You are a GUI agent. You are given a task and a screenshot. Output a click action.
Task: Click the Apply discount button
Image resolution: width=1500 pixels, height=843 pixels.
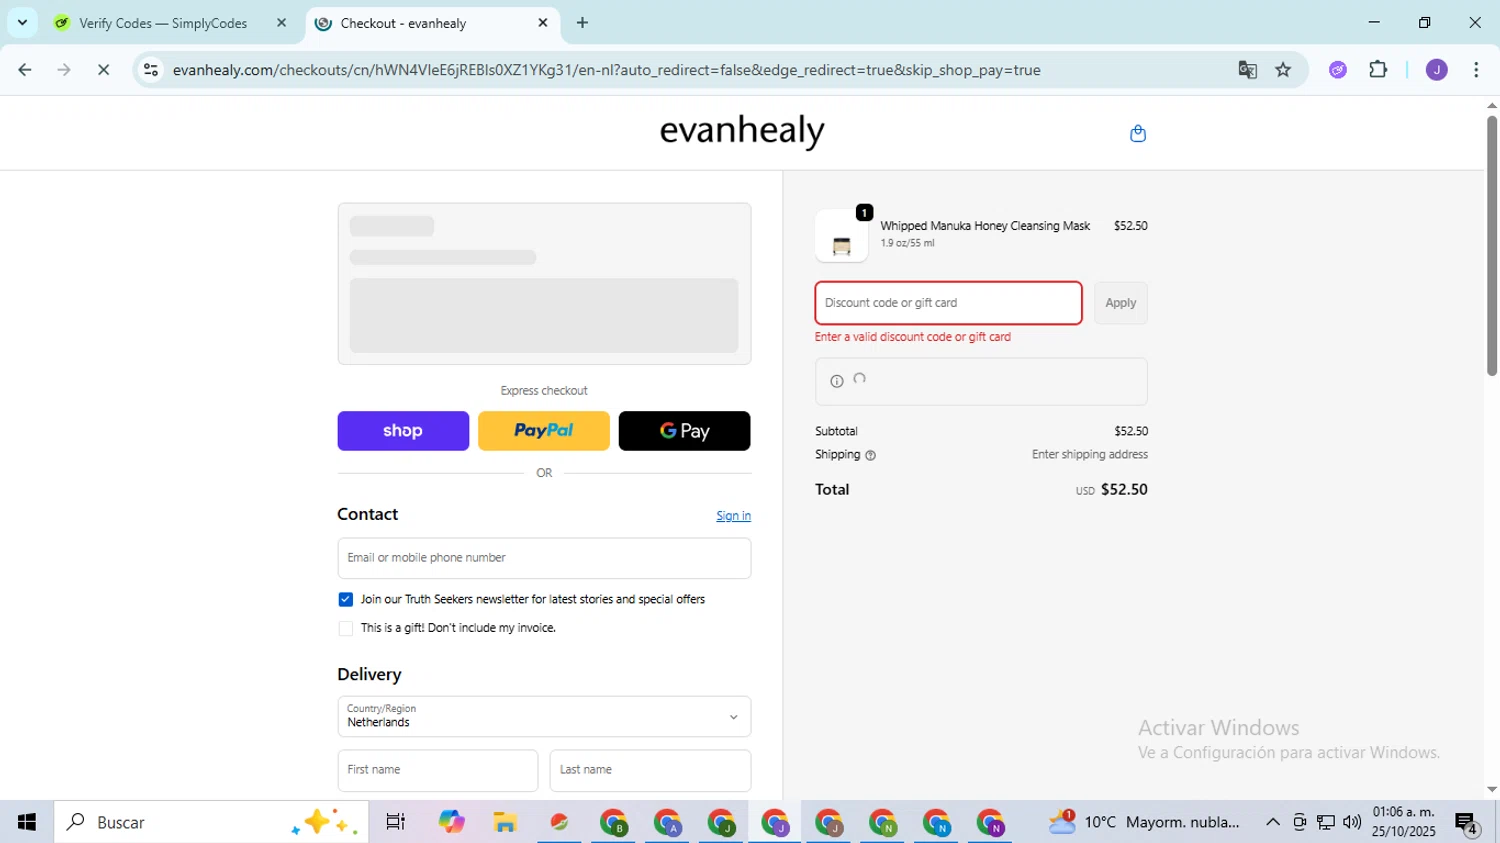pyautogui.click(x=1120, y=303)
